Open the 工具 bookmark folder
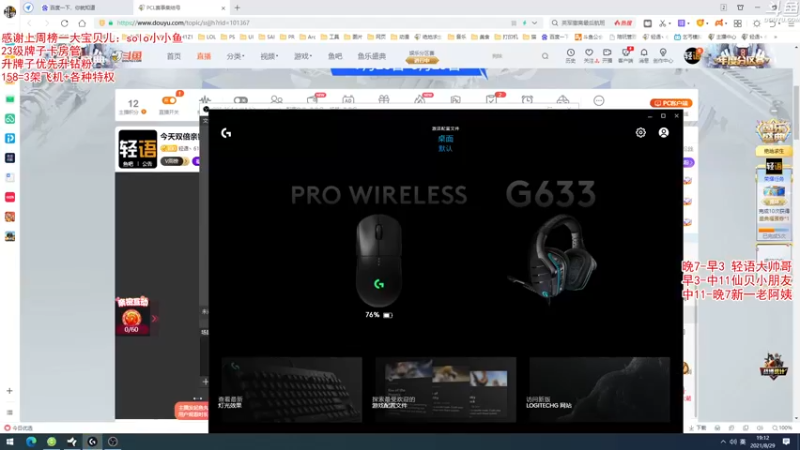800x450 pixels. click(x=330, y=37)
